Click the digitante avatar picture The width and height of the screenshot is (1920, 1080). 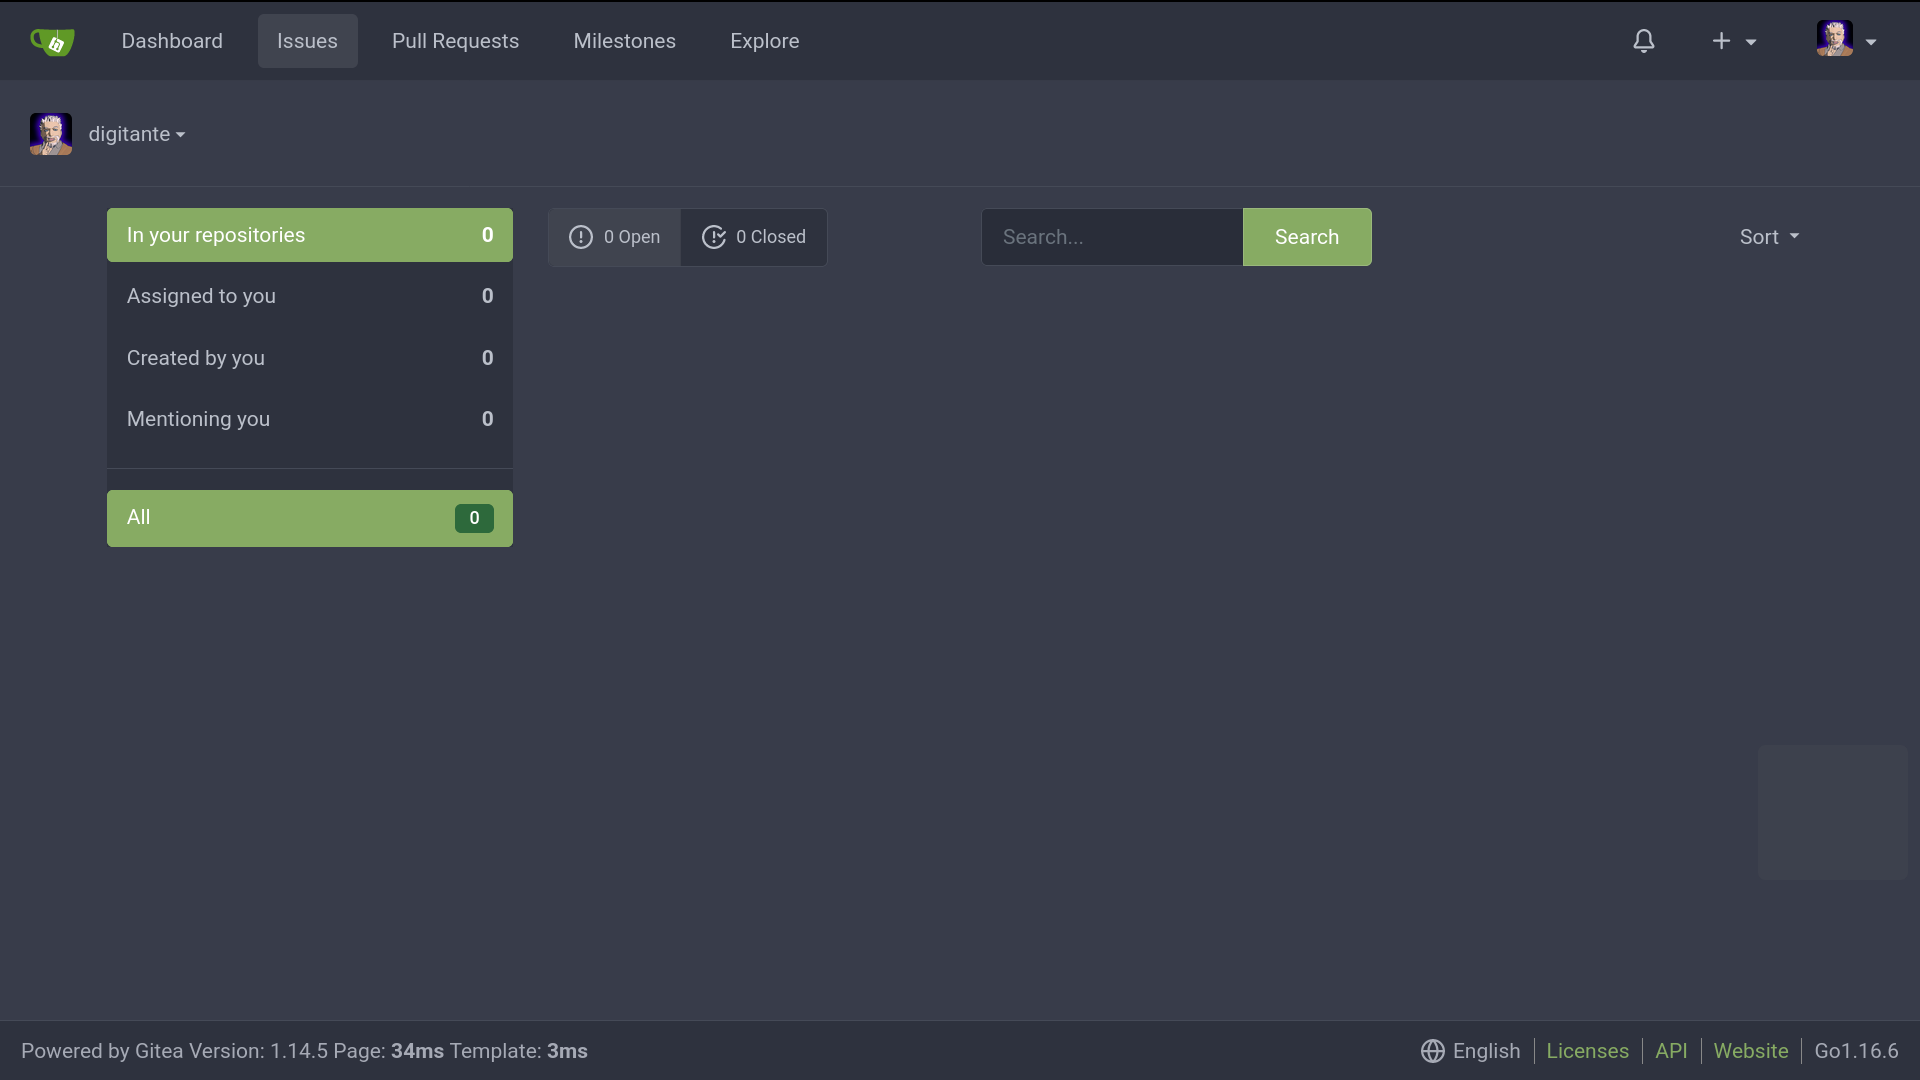tap(51, 134)
